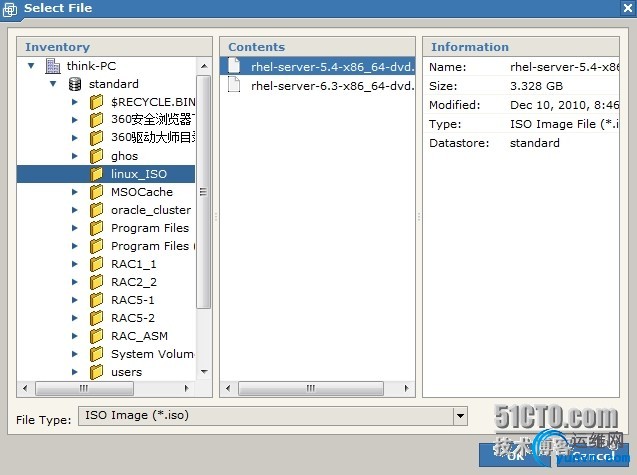Screen dimensions: 637x475
Task: Collapse the think-PC tree node
Action: [x=31, y=65]
